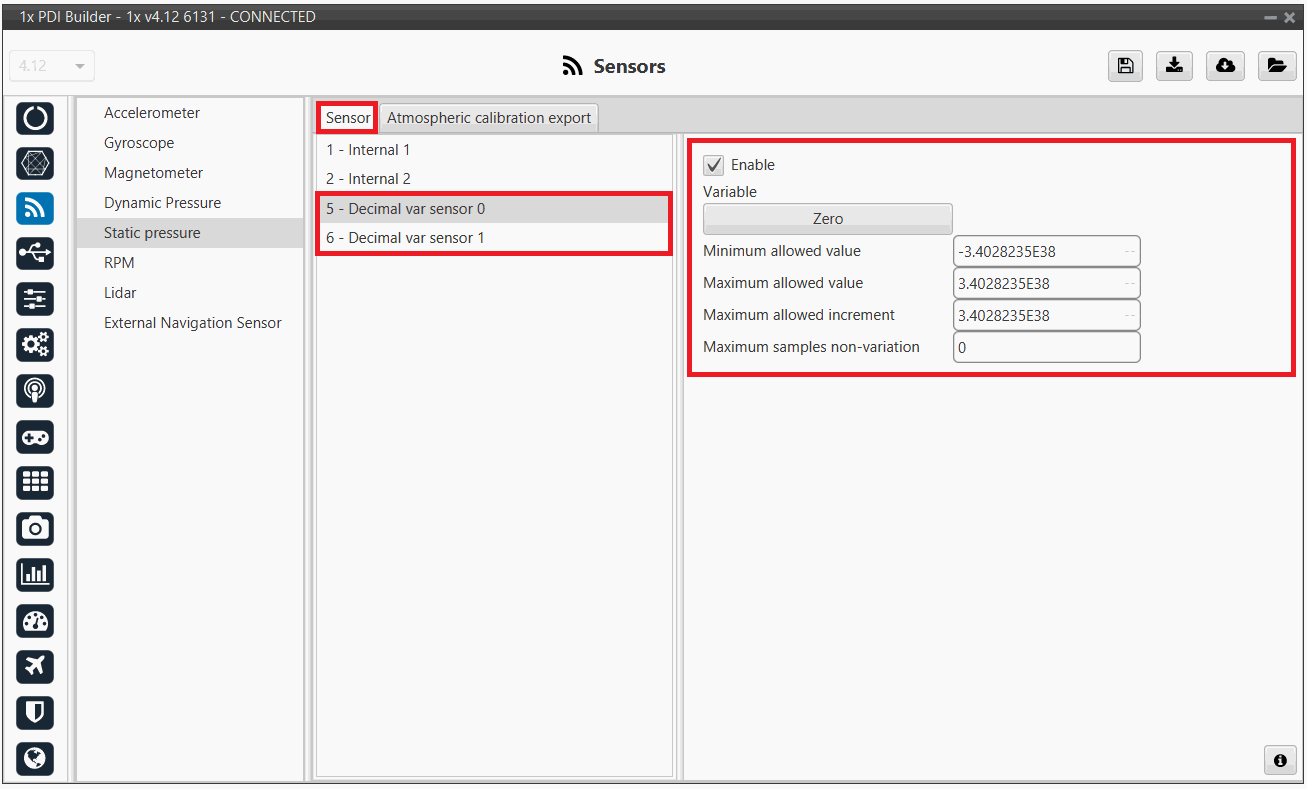Viewport: 1307px width, 789px height.
Task: Open the gears settings sidebar icon
Action: coord(35,345)
